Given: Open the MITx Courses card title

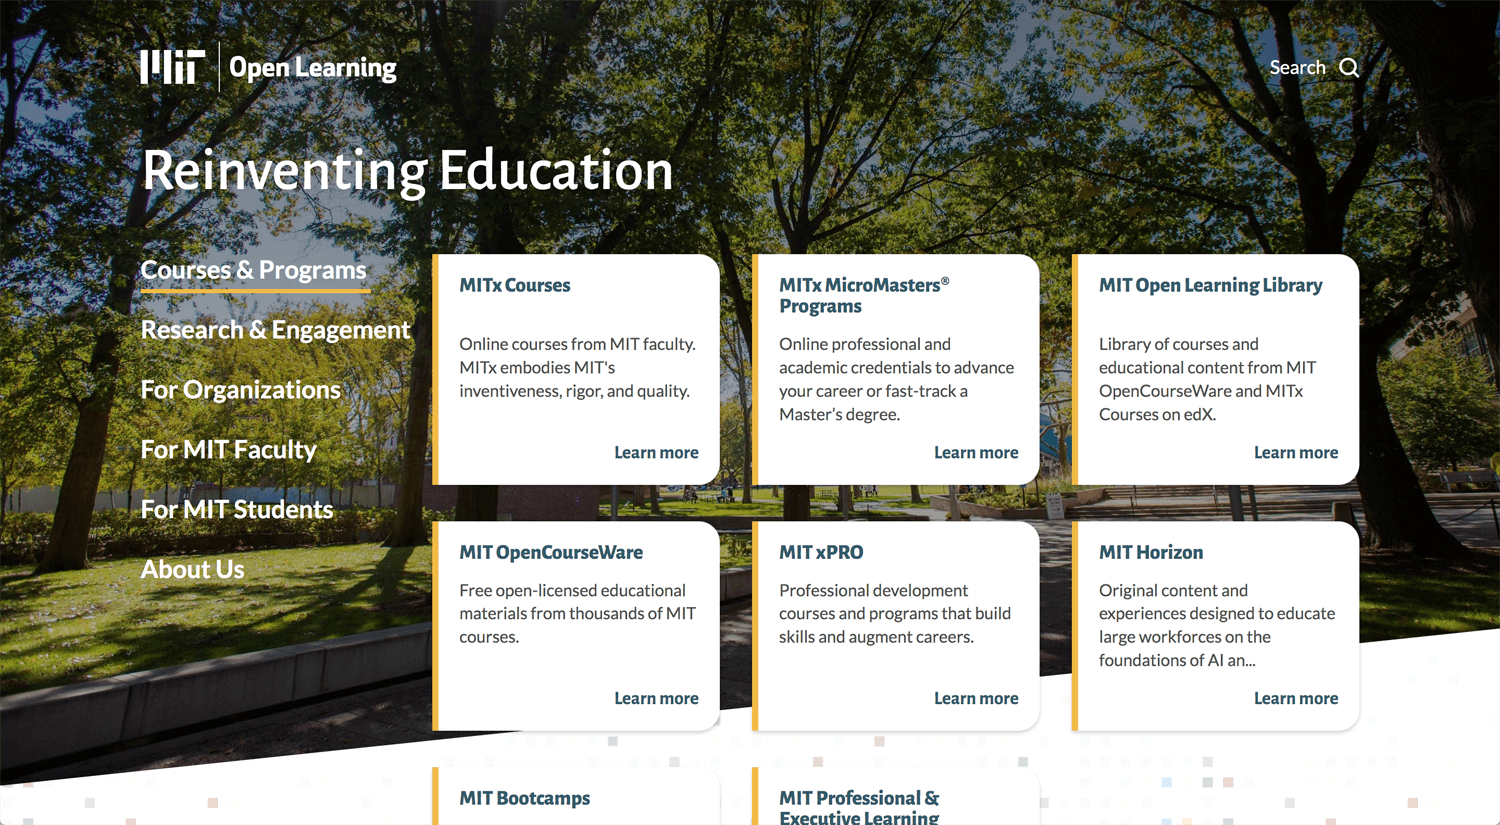Looking at the screenshot, I should pos(515,285).
